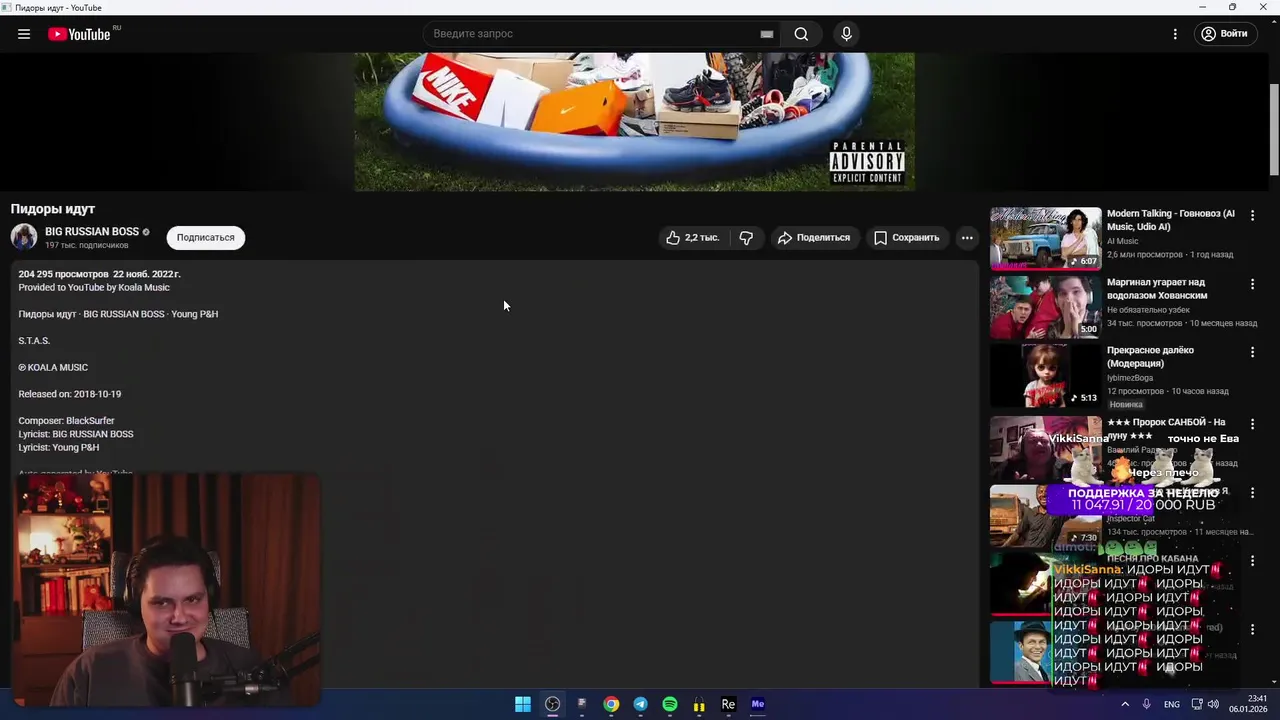Open options menu for Маргинал угарает video

point(1252,284)
